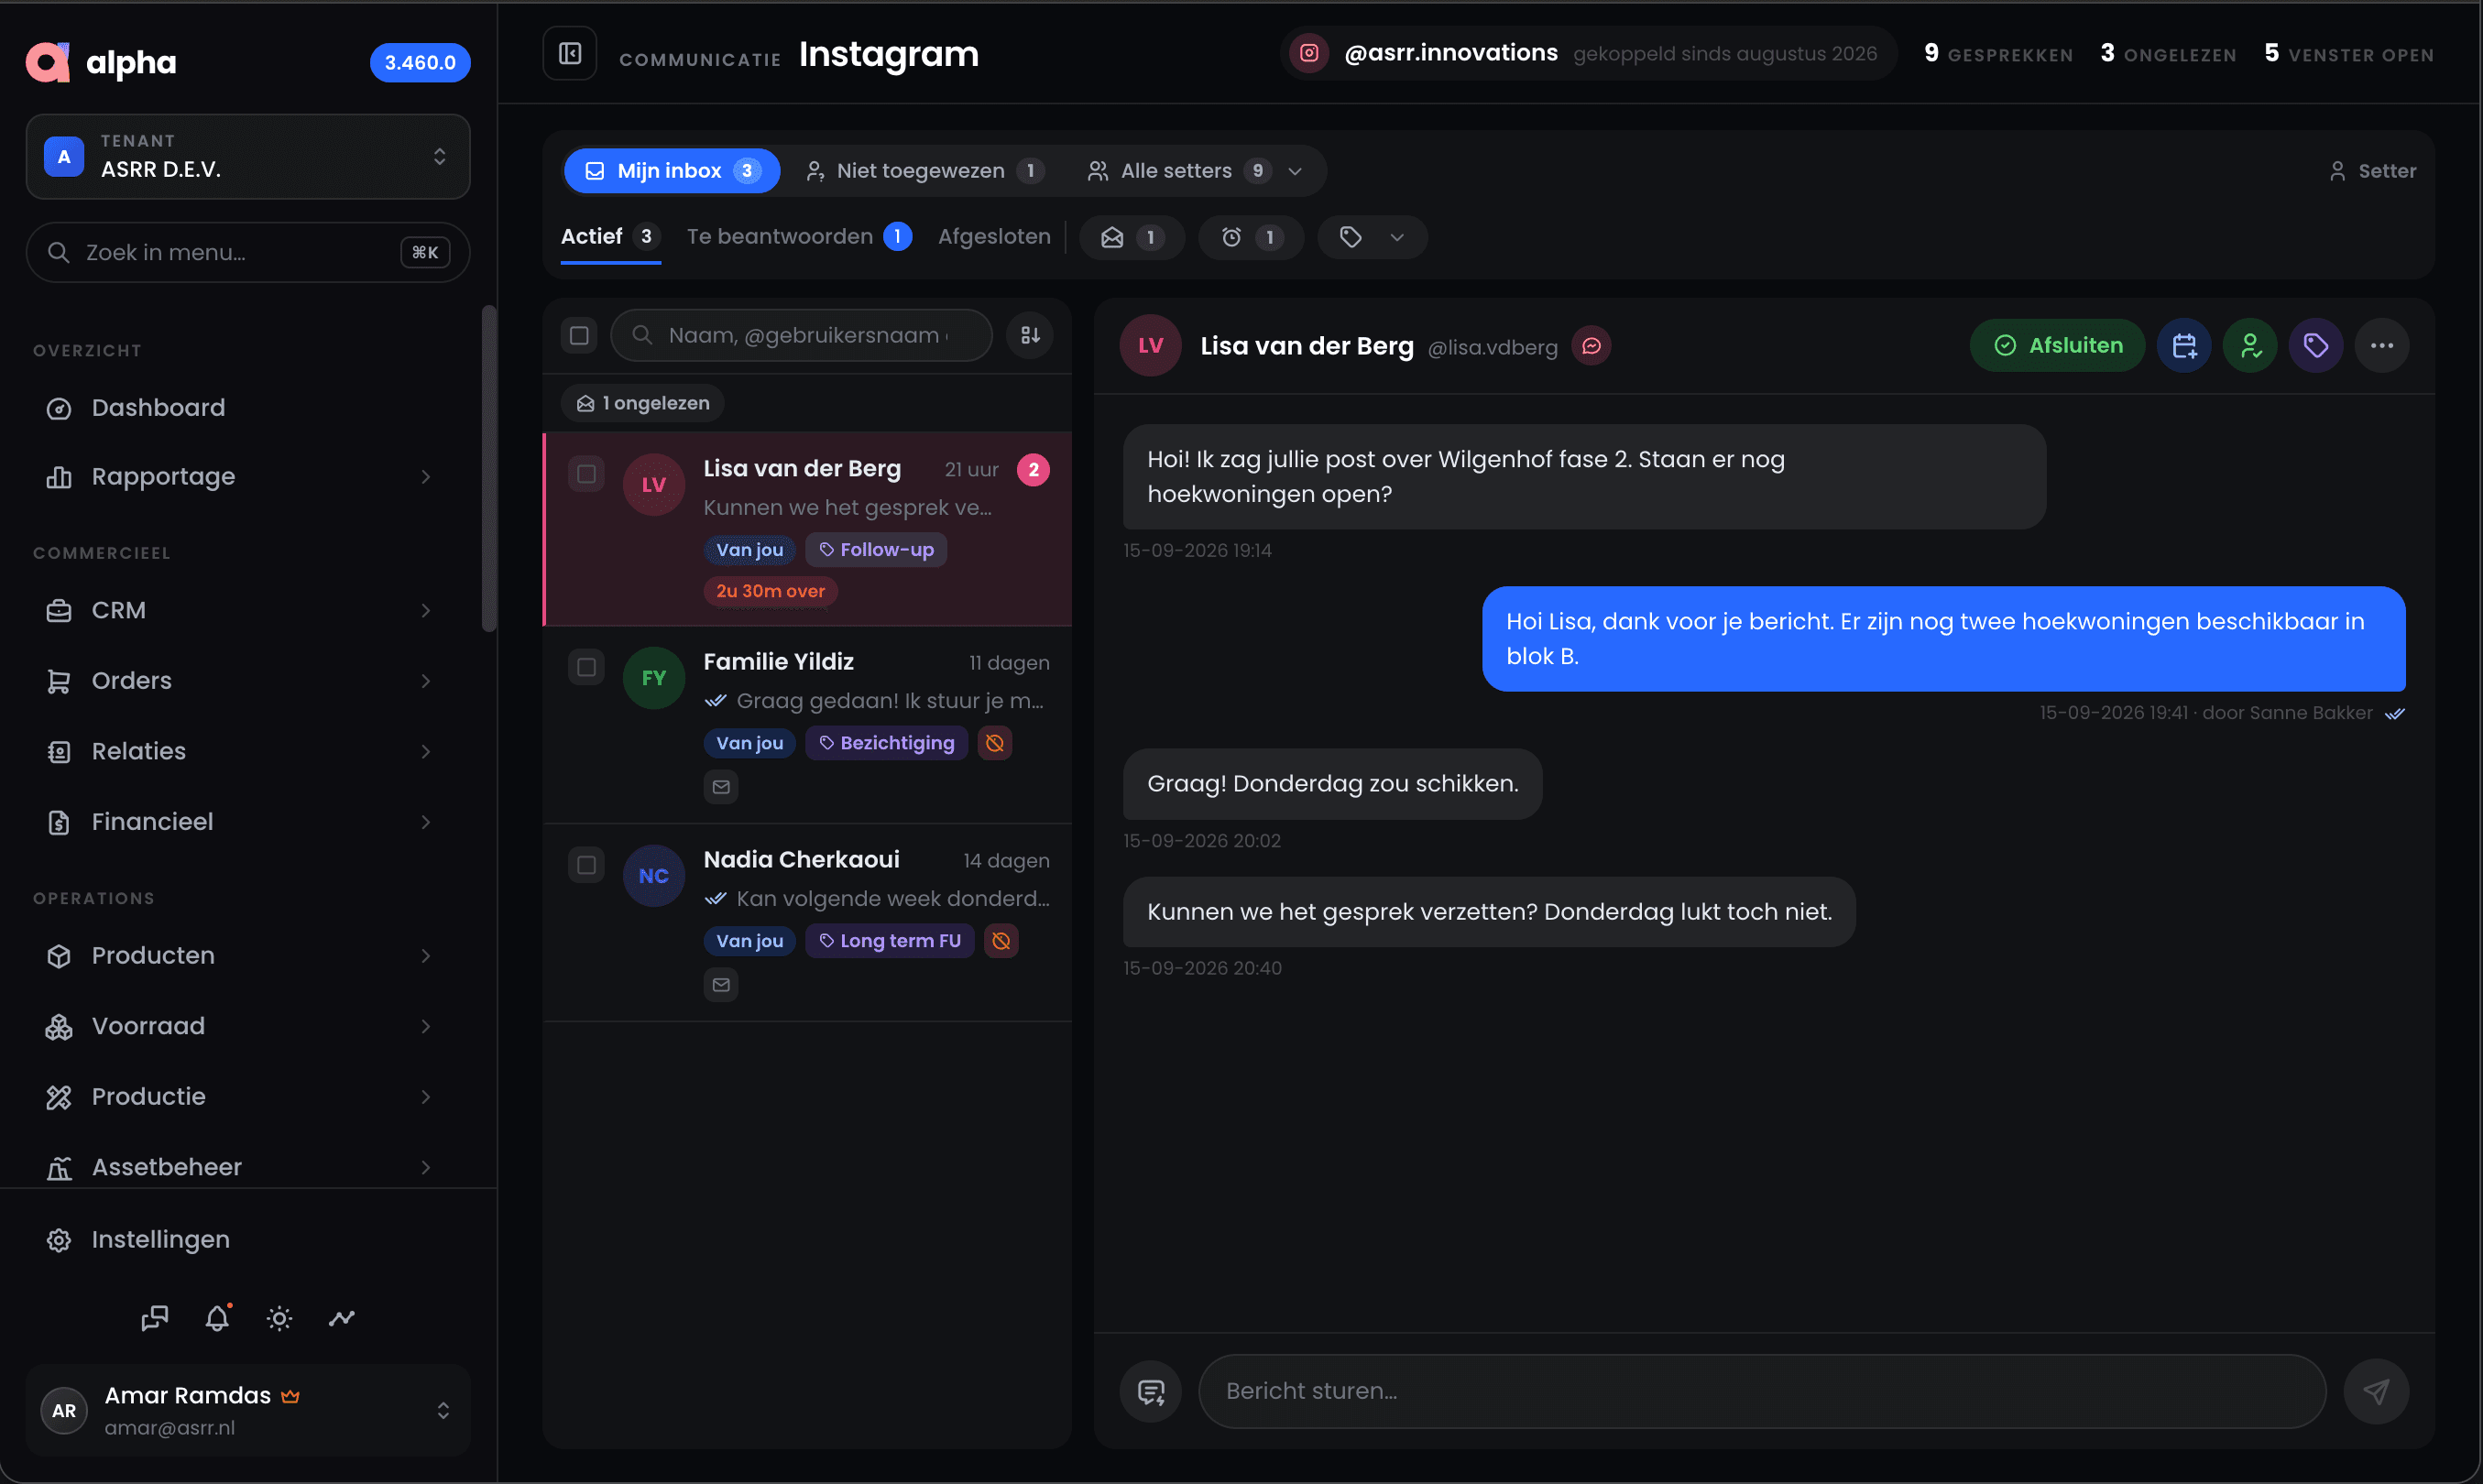2483x1484 pixels.
Task: Open Amar Ramdas account menu
Action: click(248, 1410)
